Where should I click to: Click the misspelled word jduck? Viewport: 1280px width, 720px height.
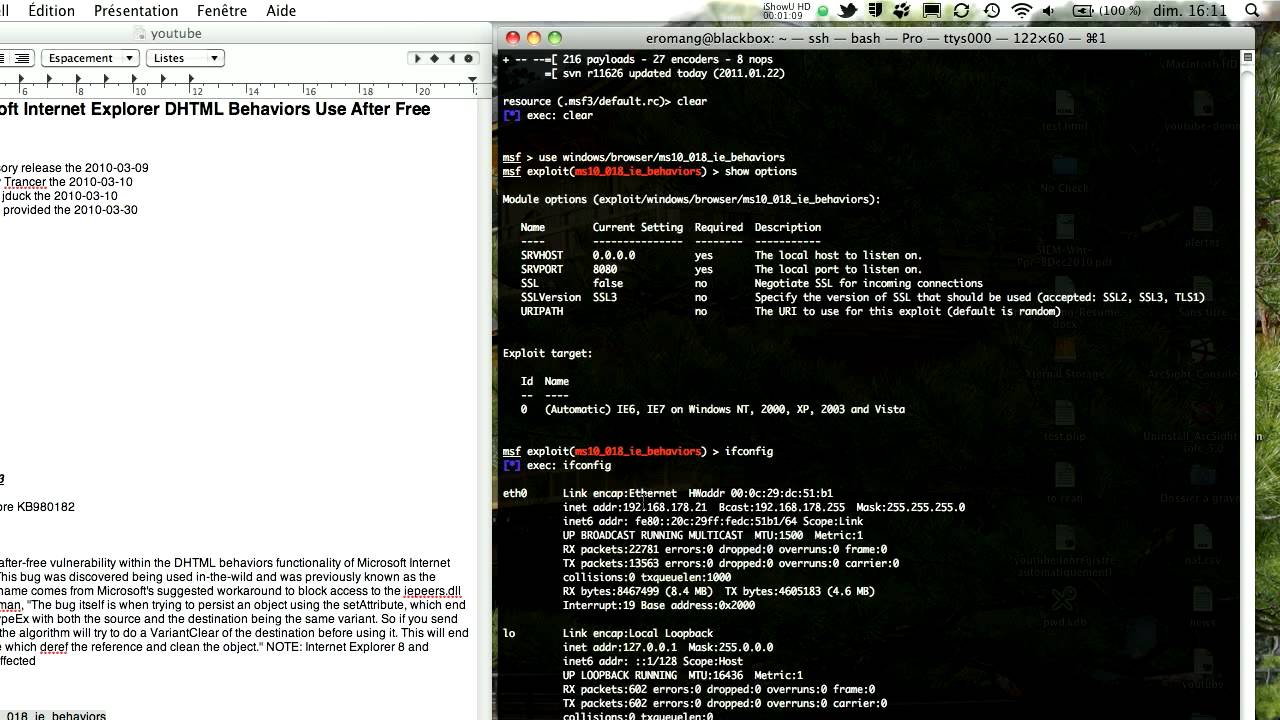click(x=17, y=196)
